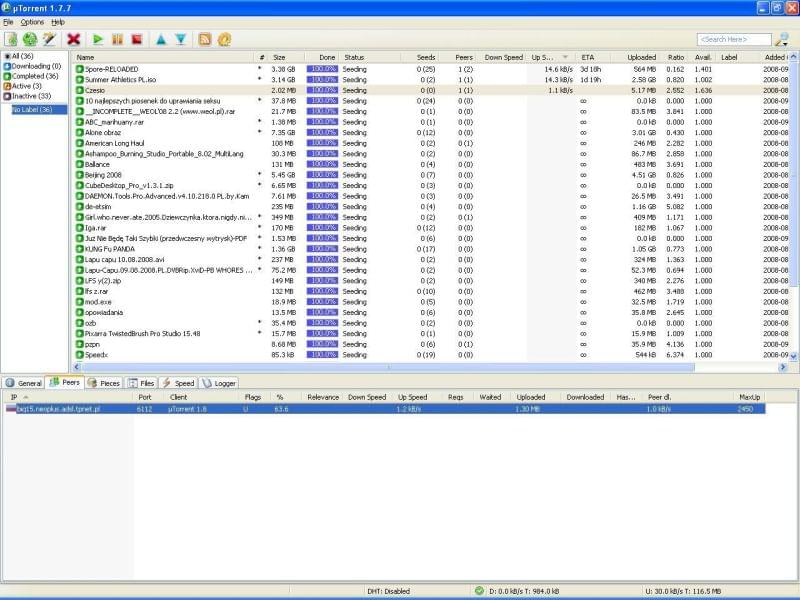Select American Long Haul torrent
800x600 pixels.
(x=432, y=143)
